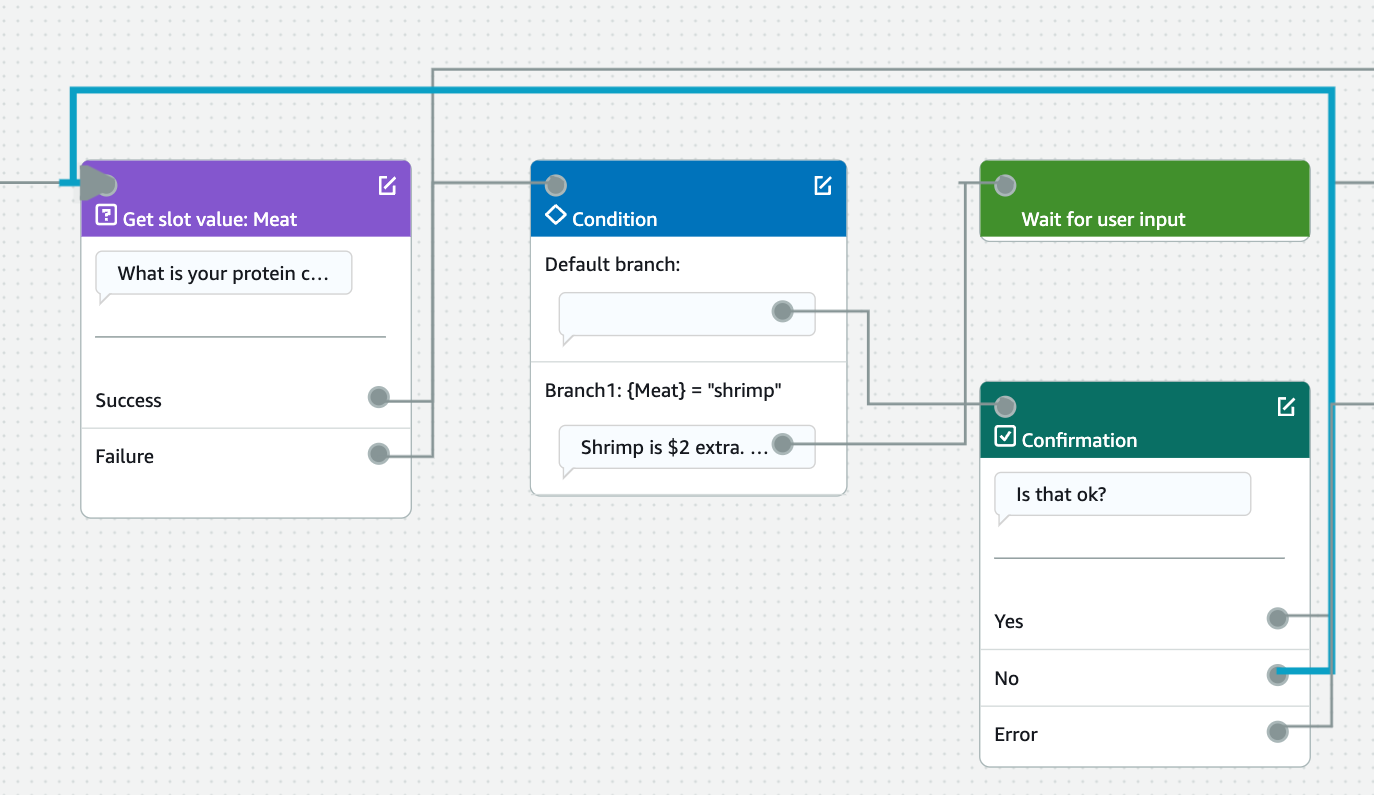This screenshot has height=795, width=1374.
Task: Select the Wait for user input block
Action: point(1144,219)
